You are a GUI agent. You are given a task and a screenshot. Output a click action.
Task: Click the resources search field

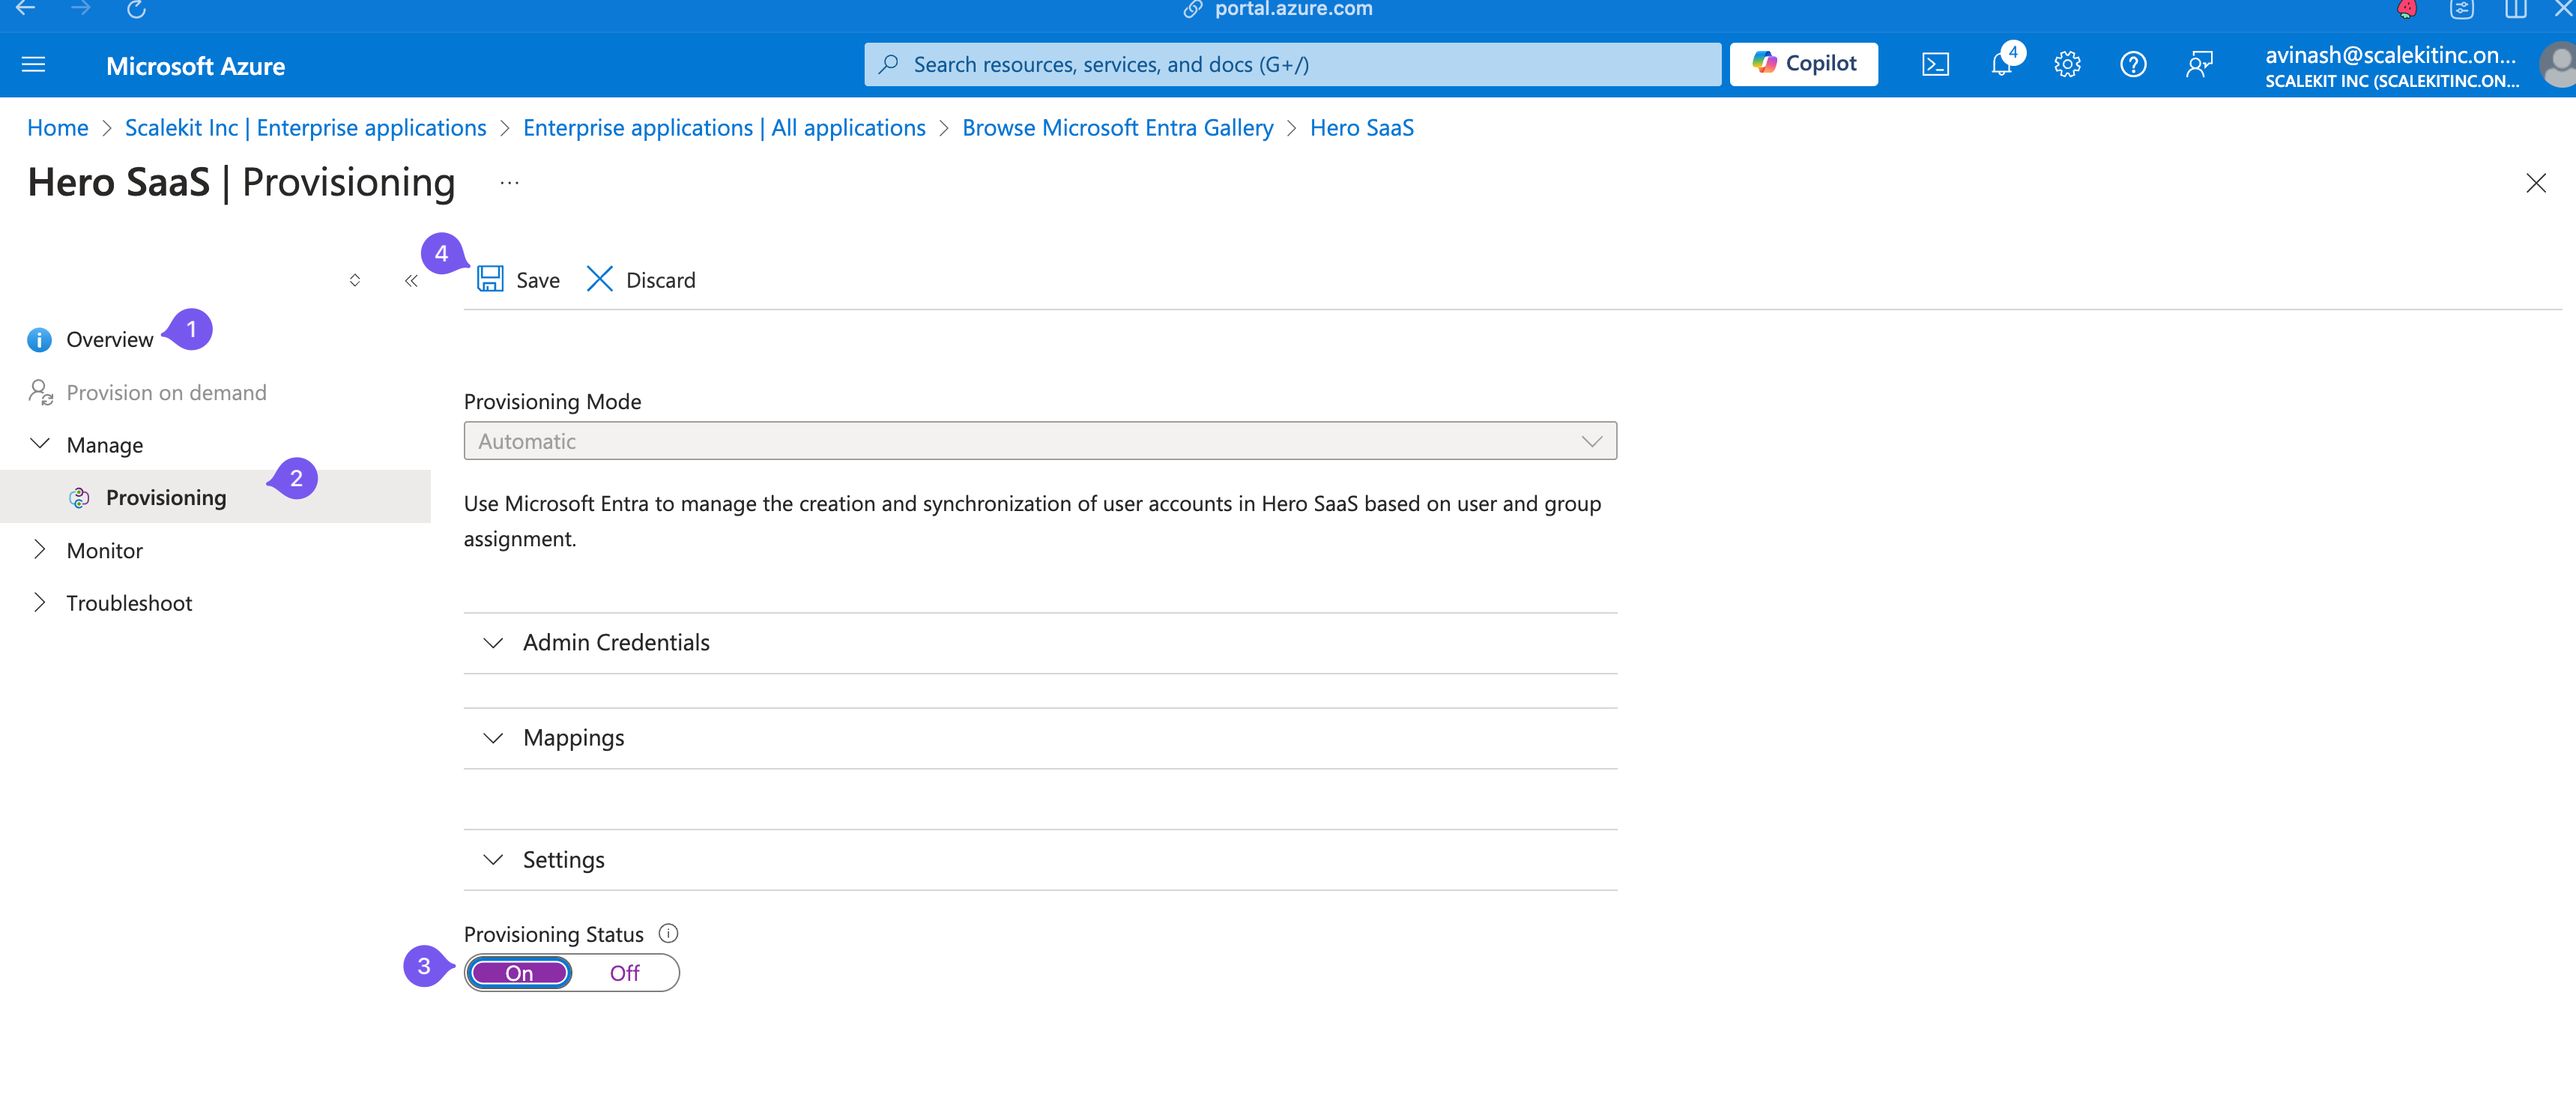click(x=1290, y=64)
